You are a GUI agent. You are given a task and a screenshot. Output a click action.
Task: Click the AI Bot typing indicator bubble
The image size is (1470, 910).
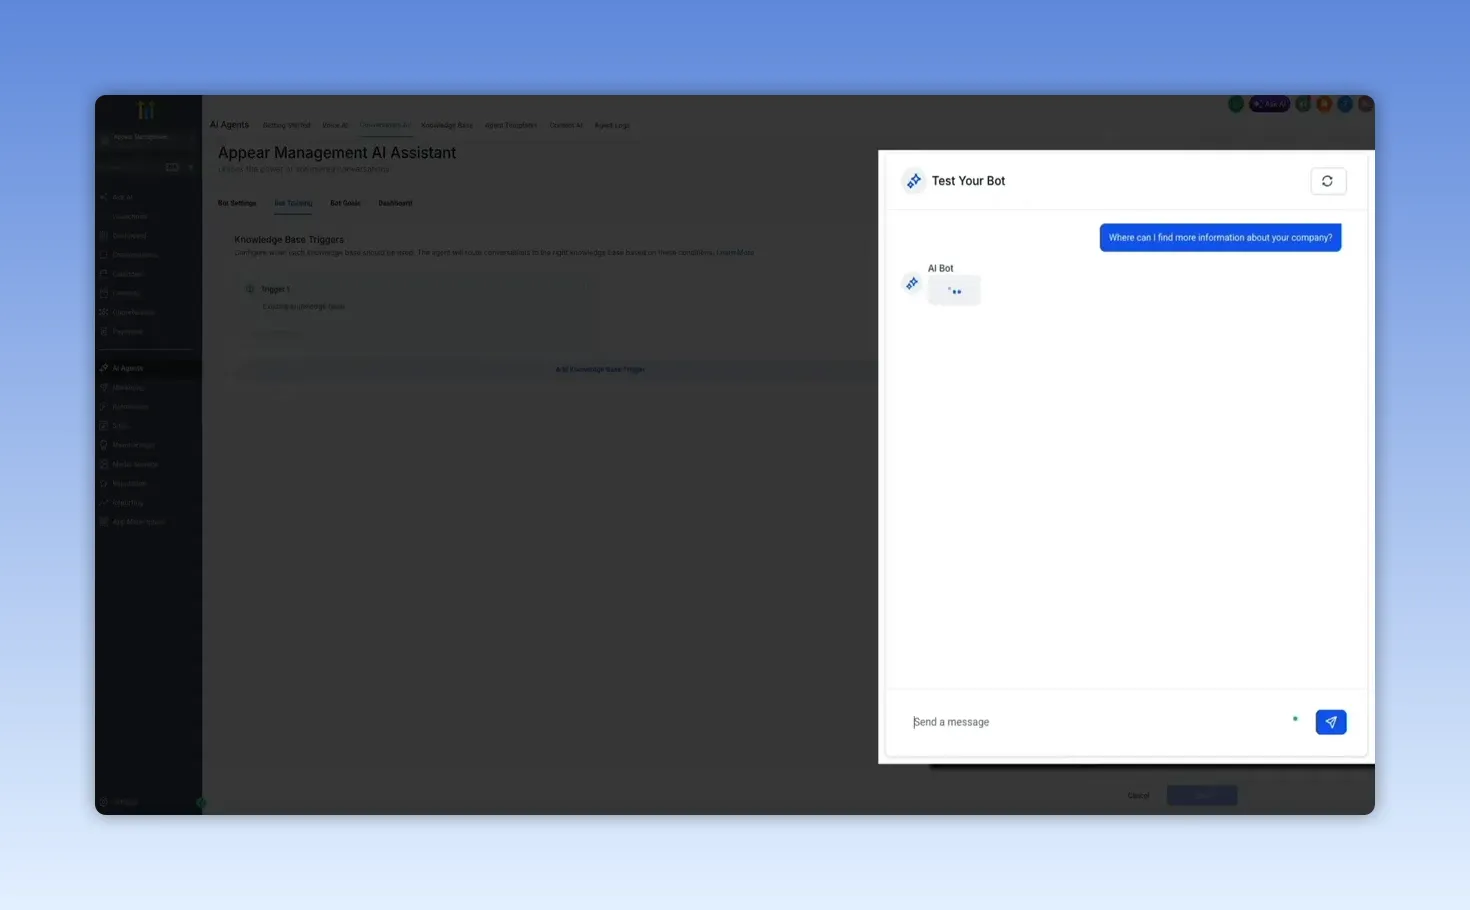pos(954,290)
